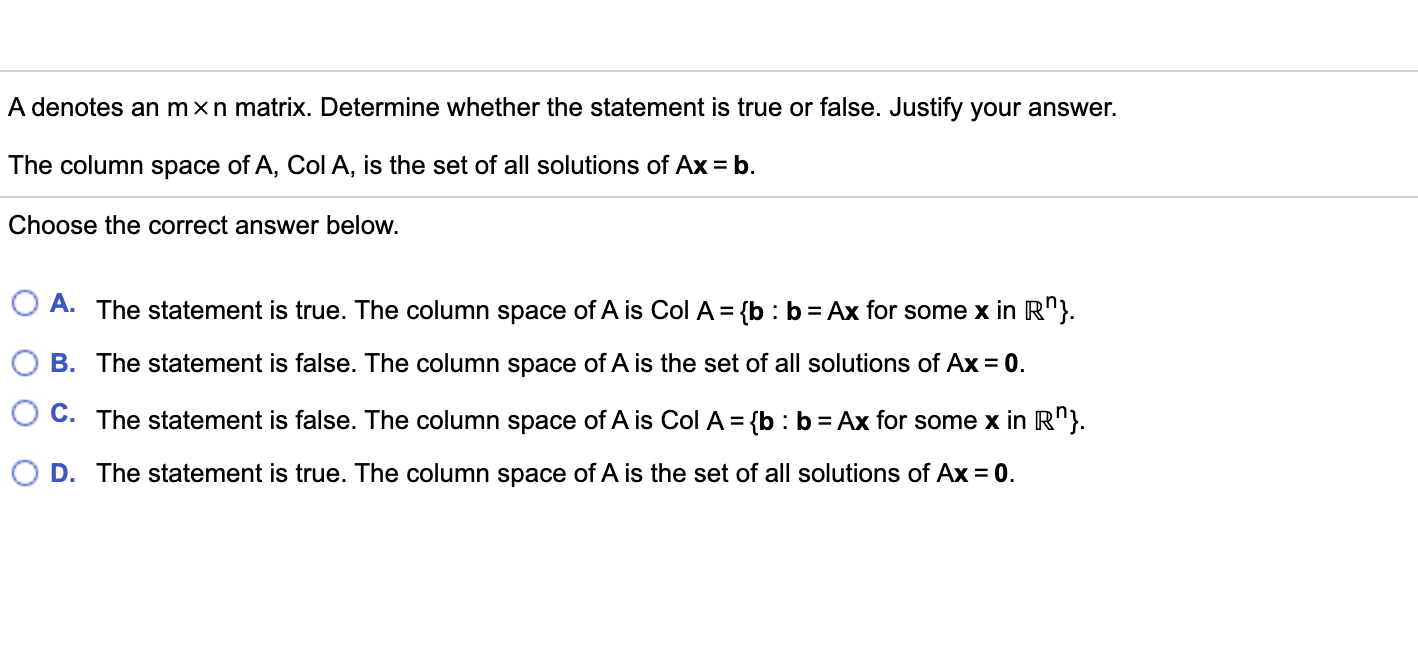
Task: Select the radio button for option D
Action: 25,472
